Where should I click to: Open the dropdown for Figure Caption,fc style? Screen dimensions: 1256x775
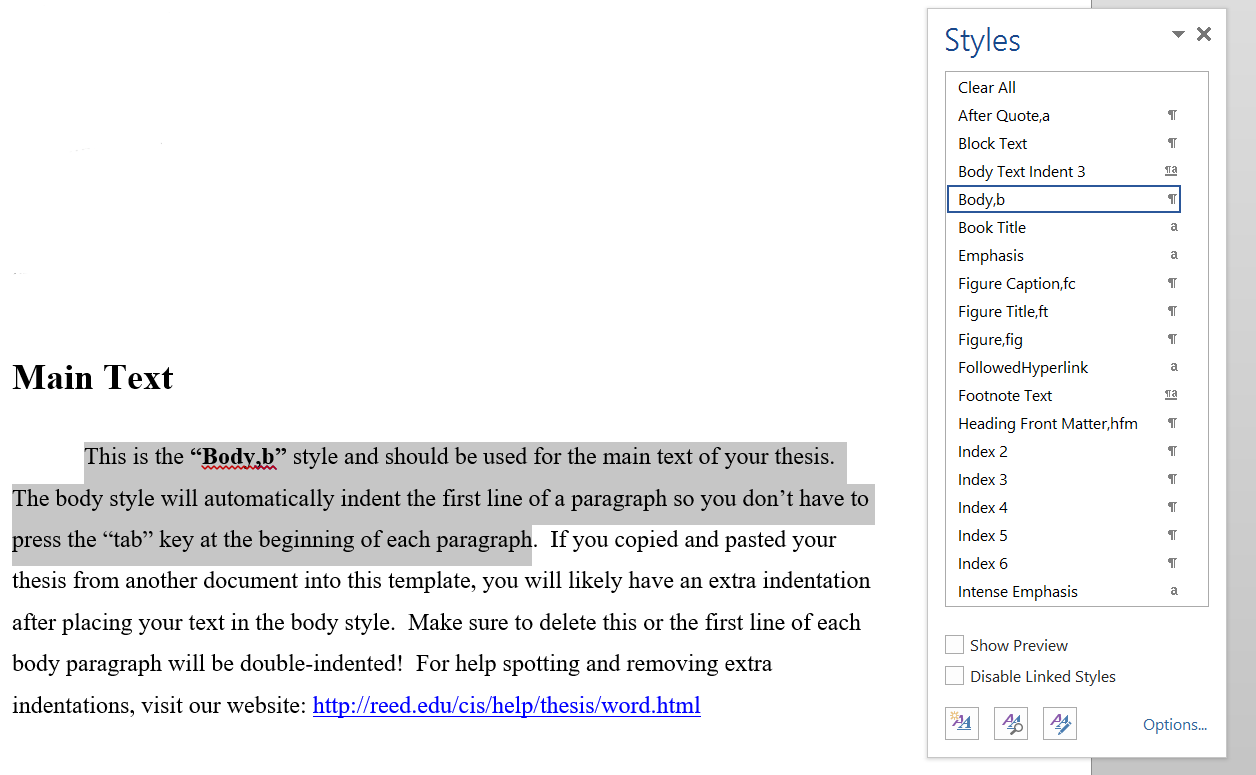[1171, 283]
